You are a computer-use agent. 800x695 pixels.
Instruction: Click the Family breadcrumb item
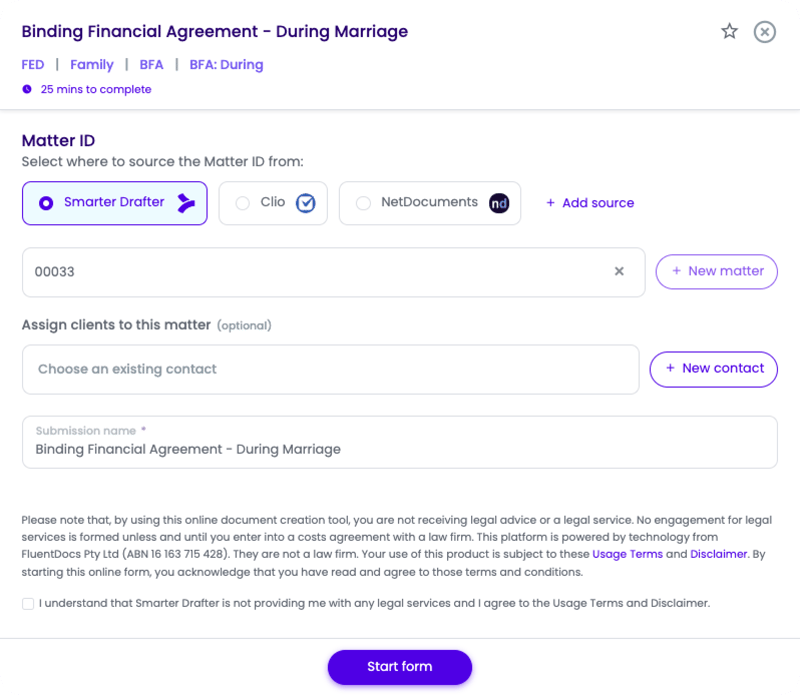(92, 65)
